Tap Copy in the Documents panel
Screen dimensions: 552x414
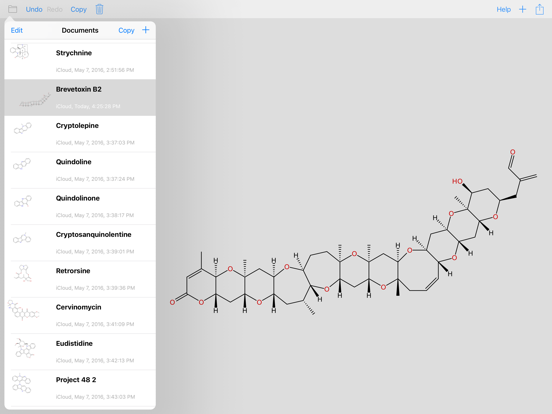(126, 30)
